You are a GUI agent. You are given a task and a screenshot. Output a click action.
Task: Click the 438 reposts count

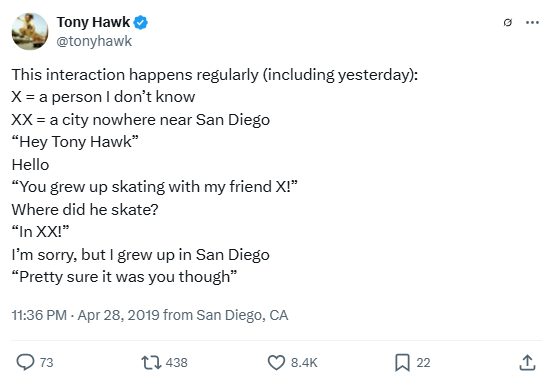point(177,363)
